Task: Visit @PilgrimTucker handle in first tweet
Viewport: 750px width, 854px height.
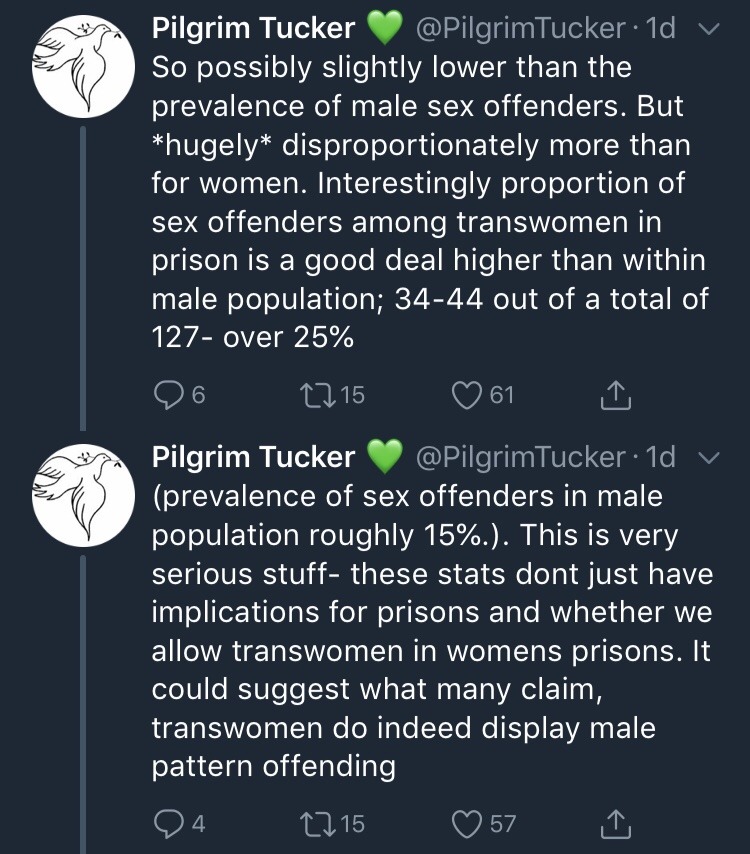Action: [x=518, y=30]
